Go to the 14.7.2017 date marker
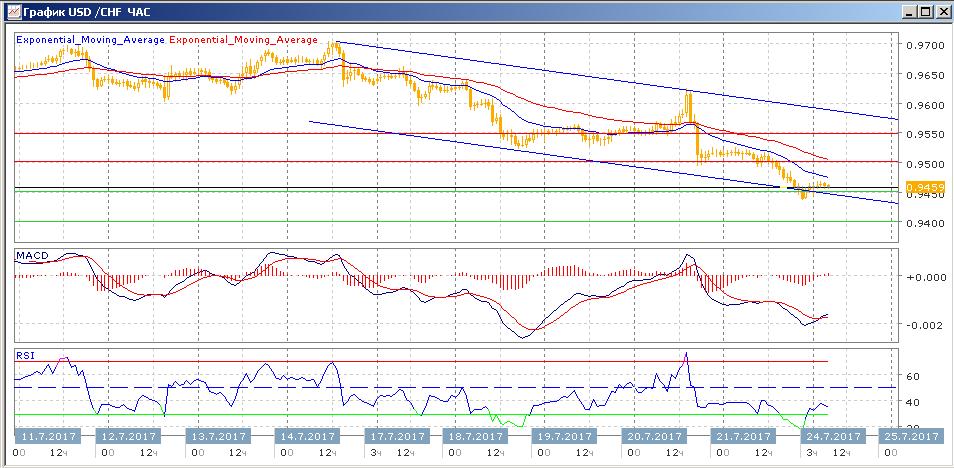954x468 pixels. [304, 436]
